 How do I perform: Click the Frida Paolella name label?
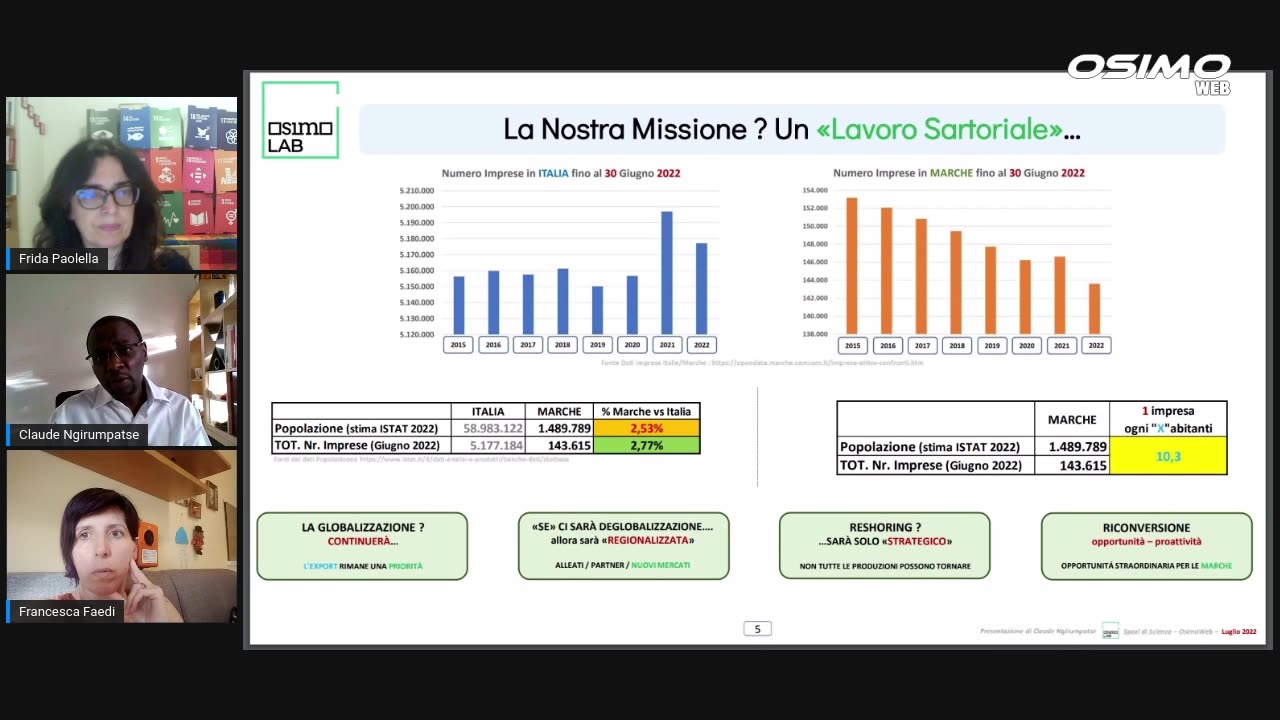[x=59, y=258]
